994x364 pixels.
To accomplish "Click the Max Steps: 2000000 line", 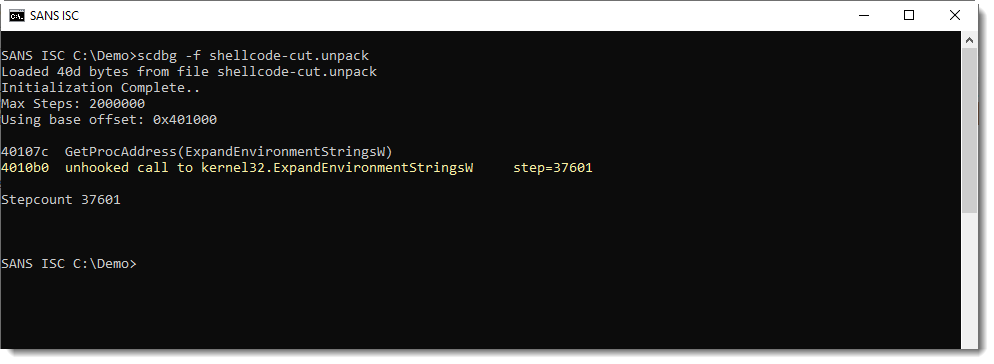I will coord(73,103).
